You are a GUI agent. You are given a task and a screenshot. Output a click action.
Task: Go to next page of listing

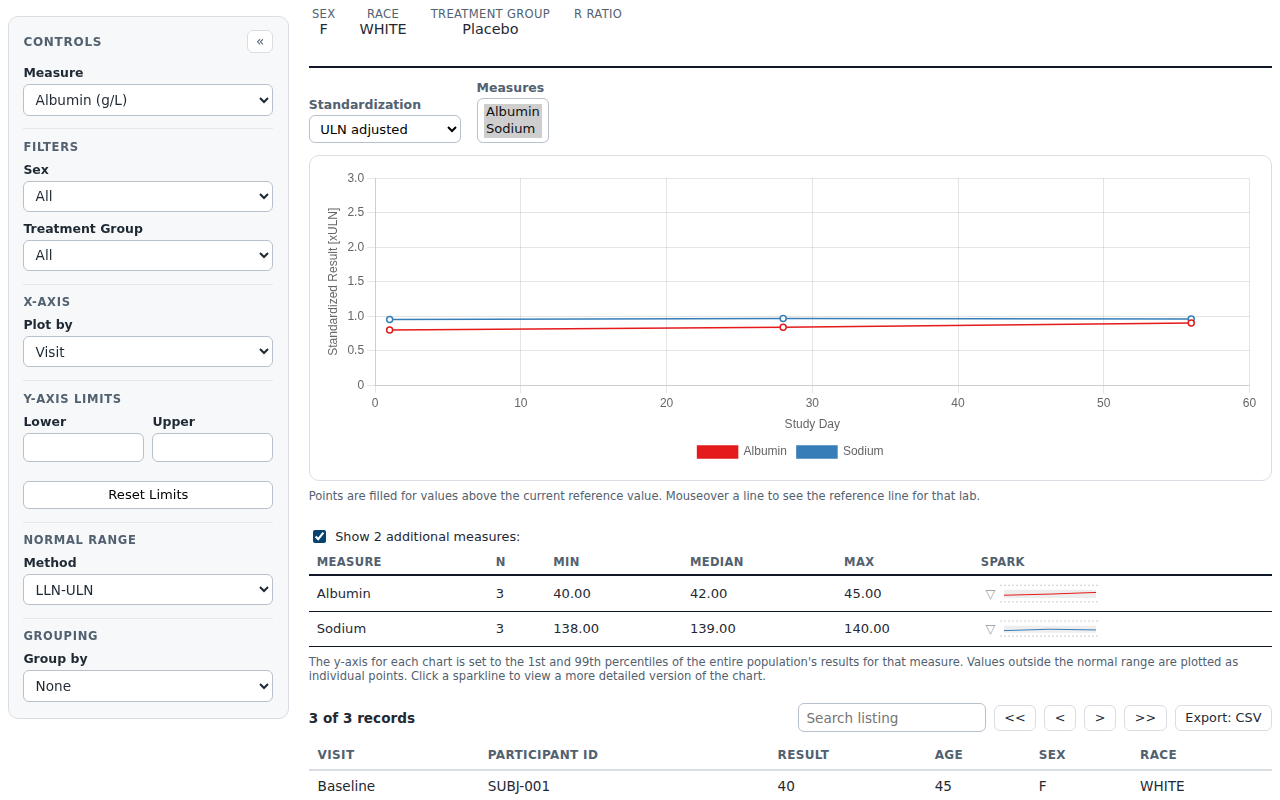click(1100, 718)
